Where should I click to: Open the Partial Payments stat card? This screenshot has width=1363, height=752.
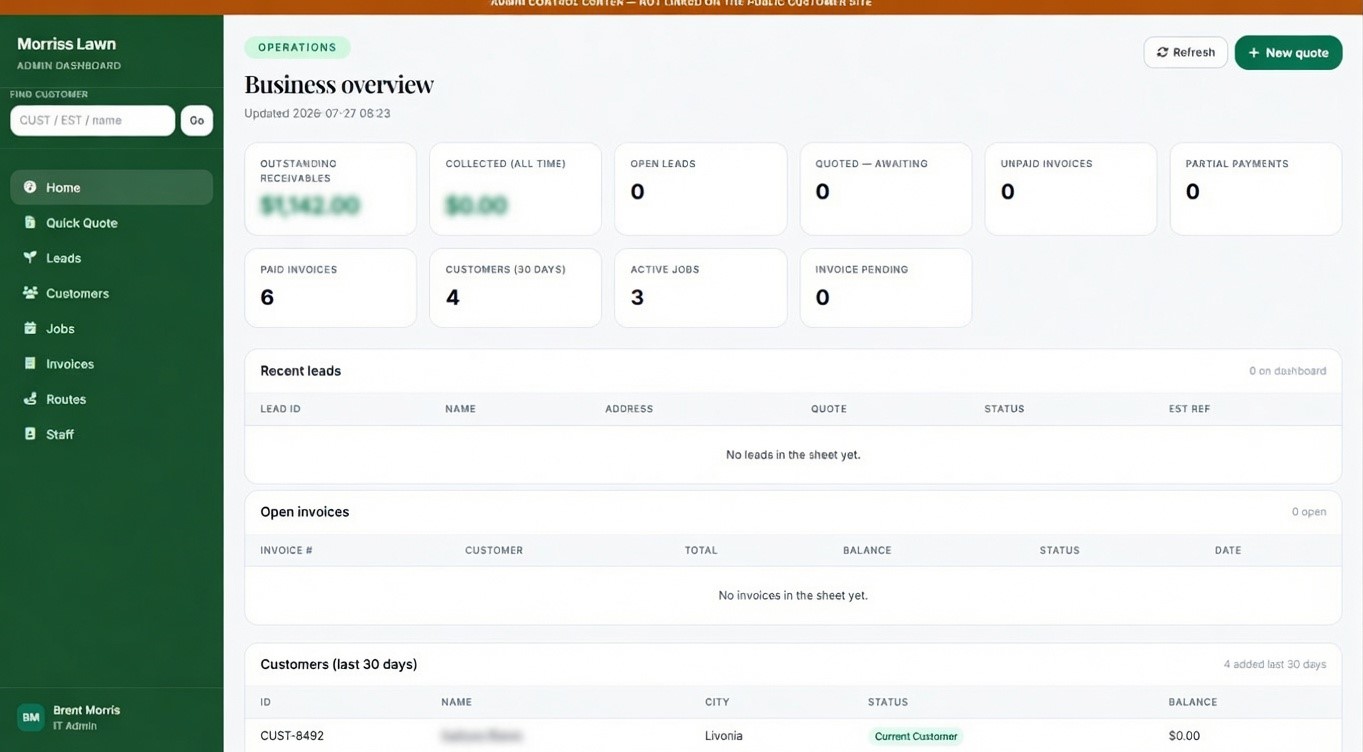[x=1256, y=189]
